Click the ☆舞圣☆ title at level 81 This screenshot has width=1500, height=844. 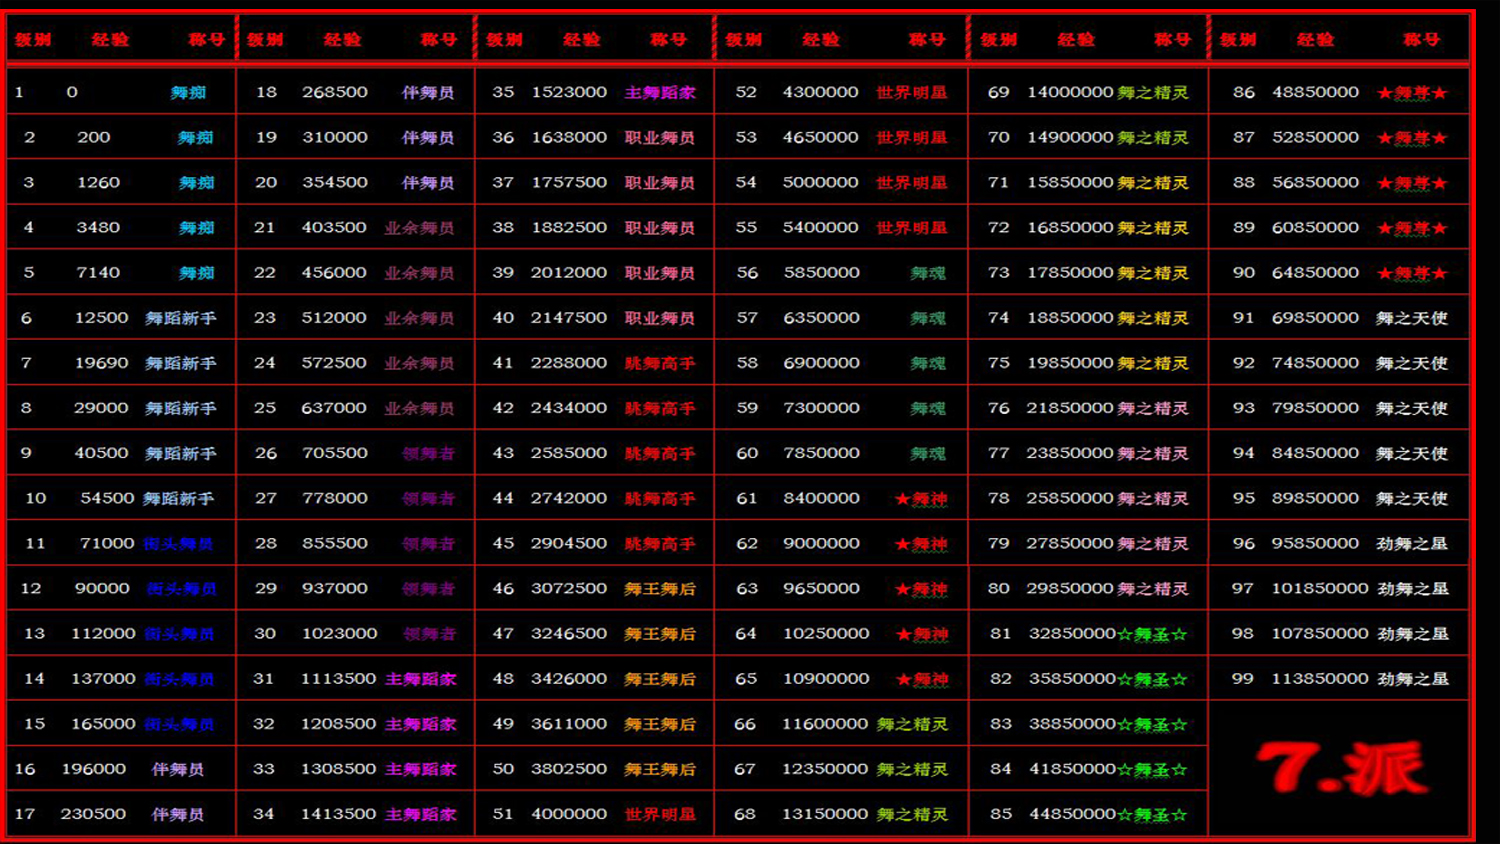tap(1152, 634)
